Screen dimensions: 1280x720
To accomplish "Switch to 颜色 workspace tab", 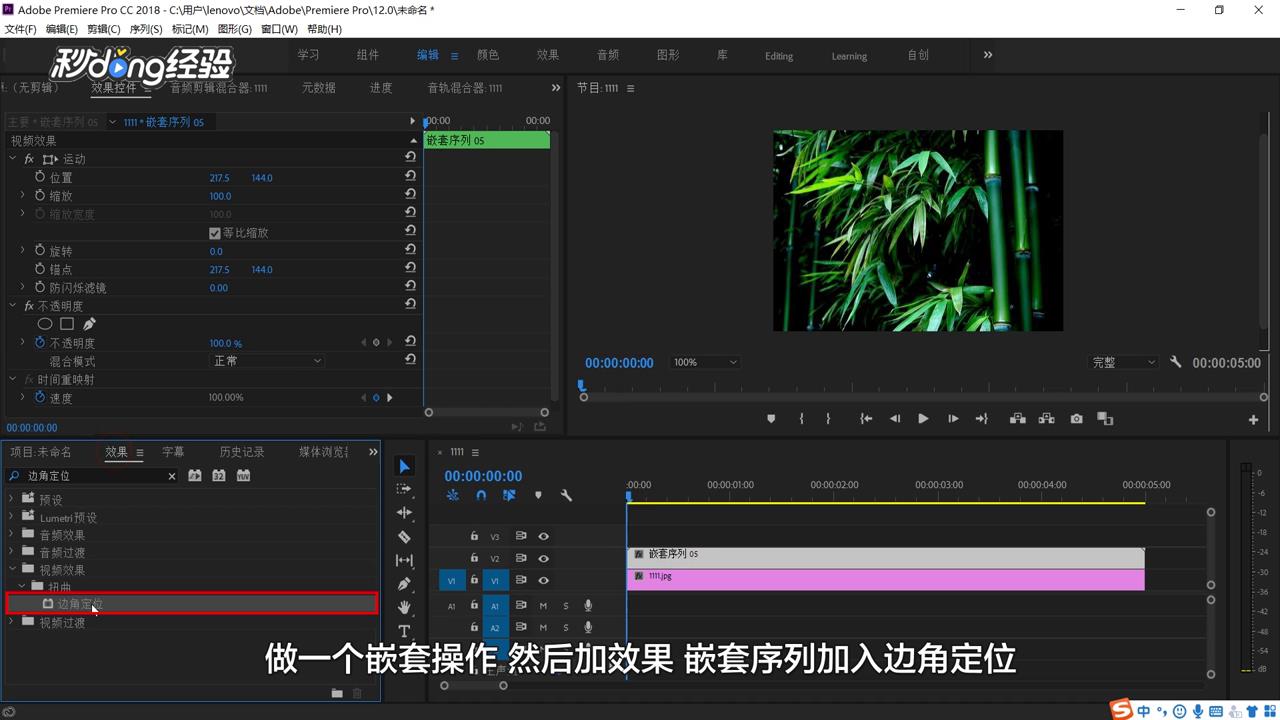I will (488, 55).
